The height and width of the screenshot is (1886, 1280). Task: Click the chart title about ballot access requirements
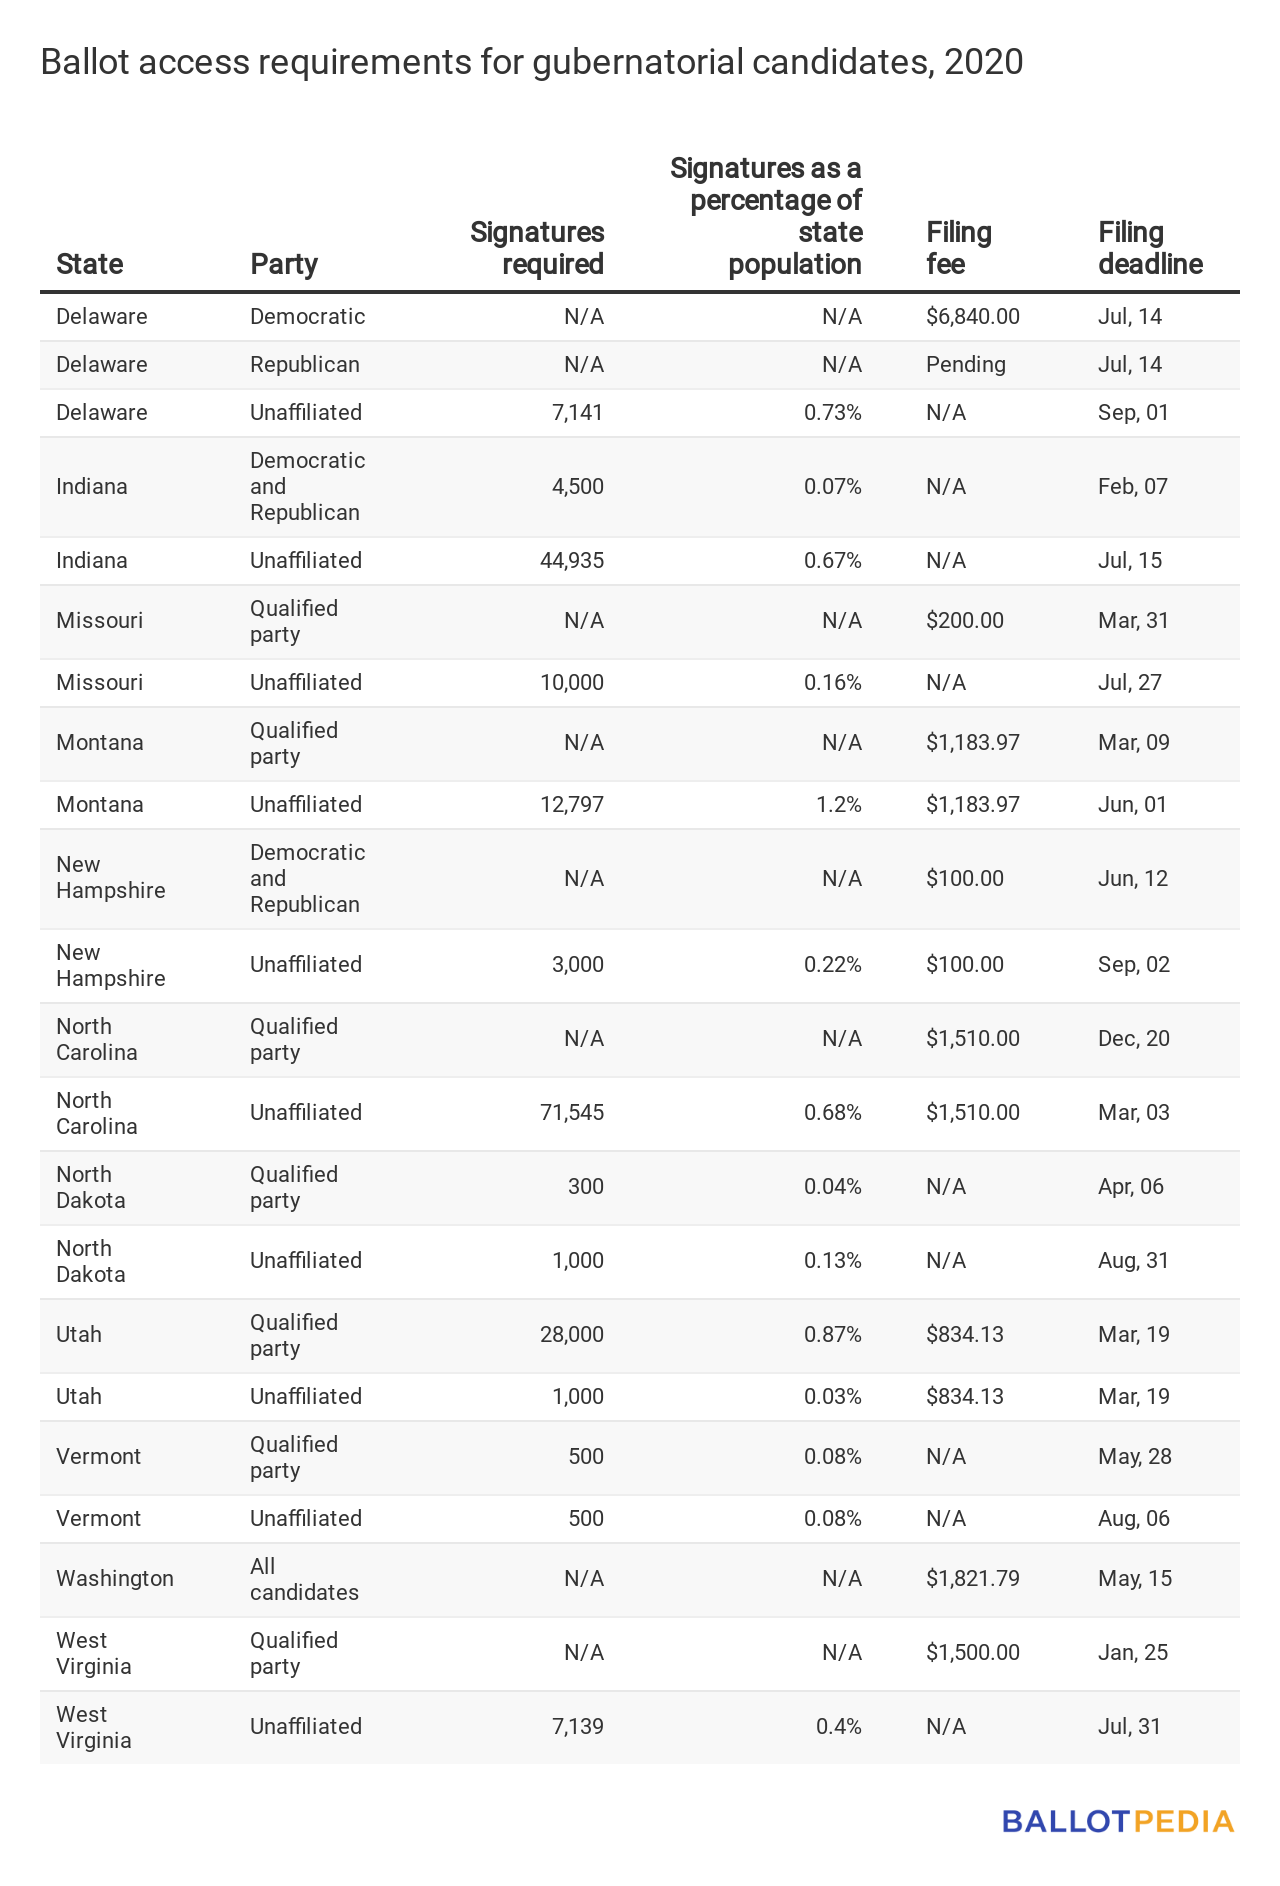click(x=532, y=62)
